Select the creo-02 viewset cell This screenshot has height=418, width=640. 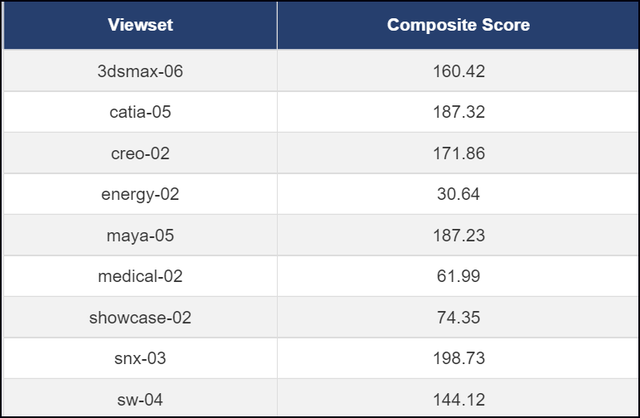(x=140, y=153)
